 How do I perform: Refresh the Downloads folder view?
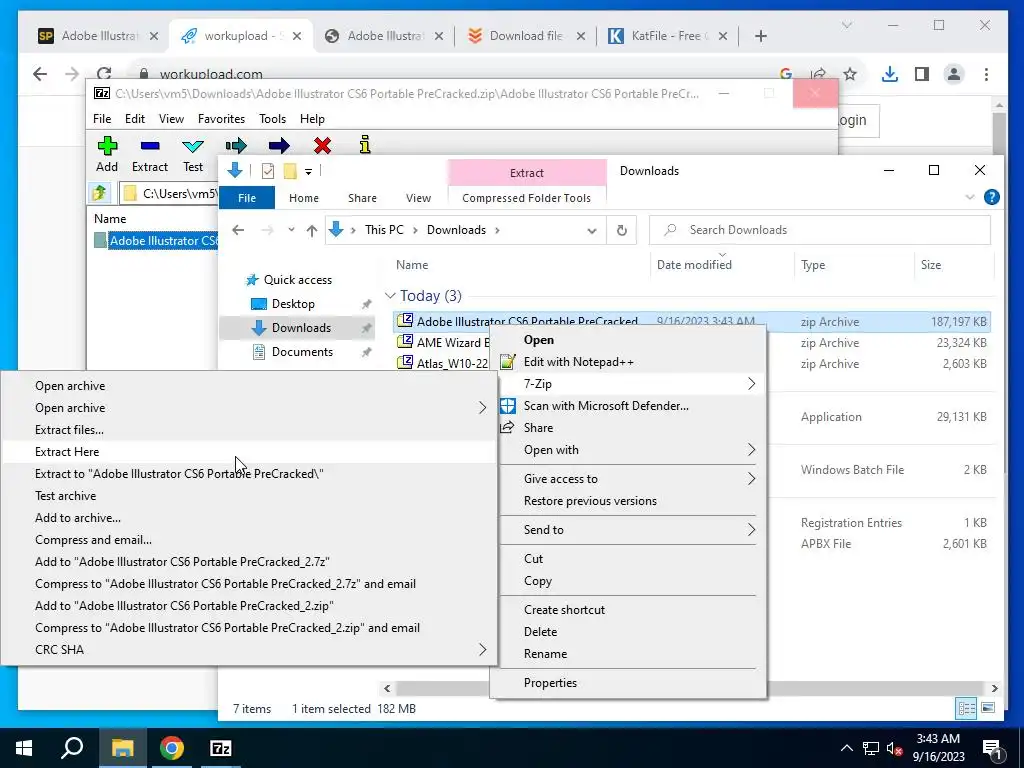622,230
